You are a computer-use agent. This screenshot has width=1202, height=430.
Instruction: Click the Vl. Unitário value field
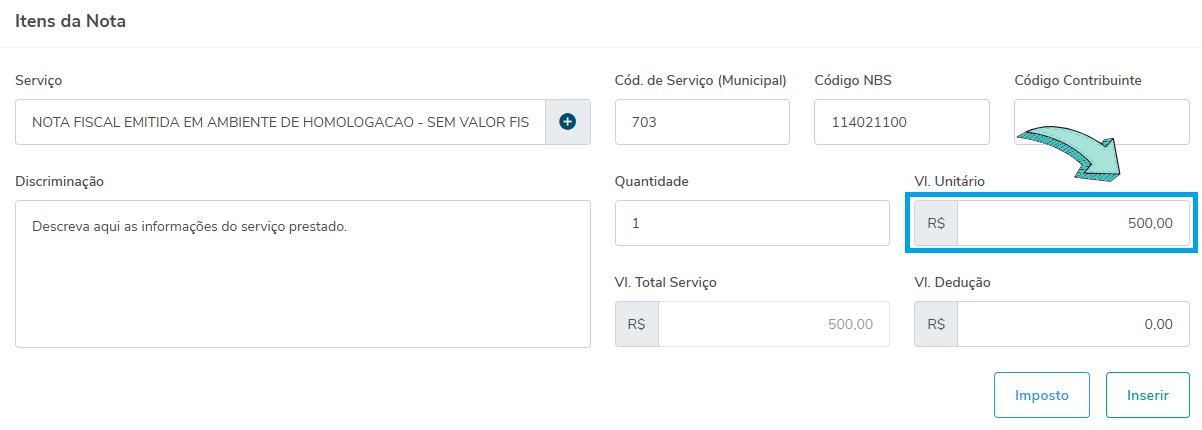tap(1072, 223)
